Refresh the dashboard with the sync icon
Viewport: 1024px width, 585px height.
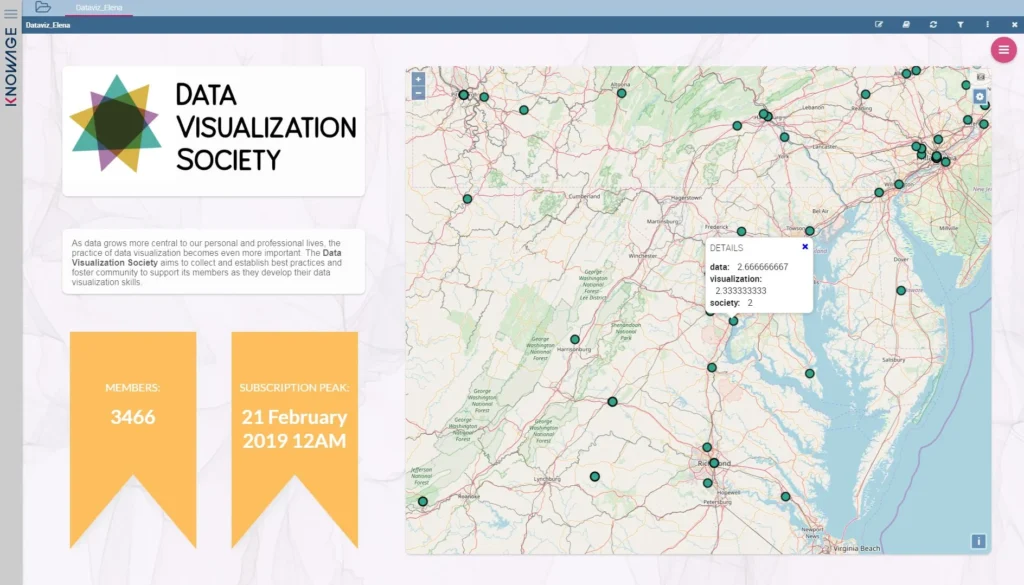933,24
